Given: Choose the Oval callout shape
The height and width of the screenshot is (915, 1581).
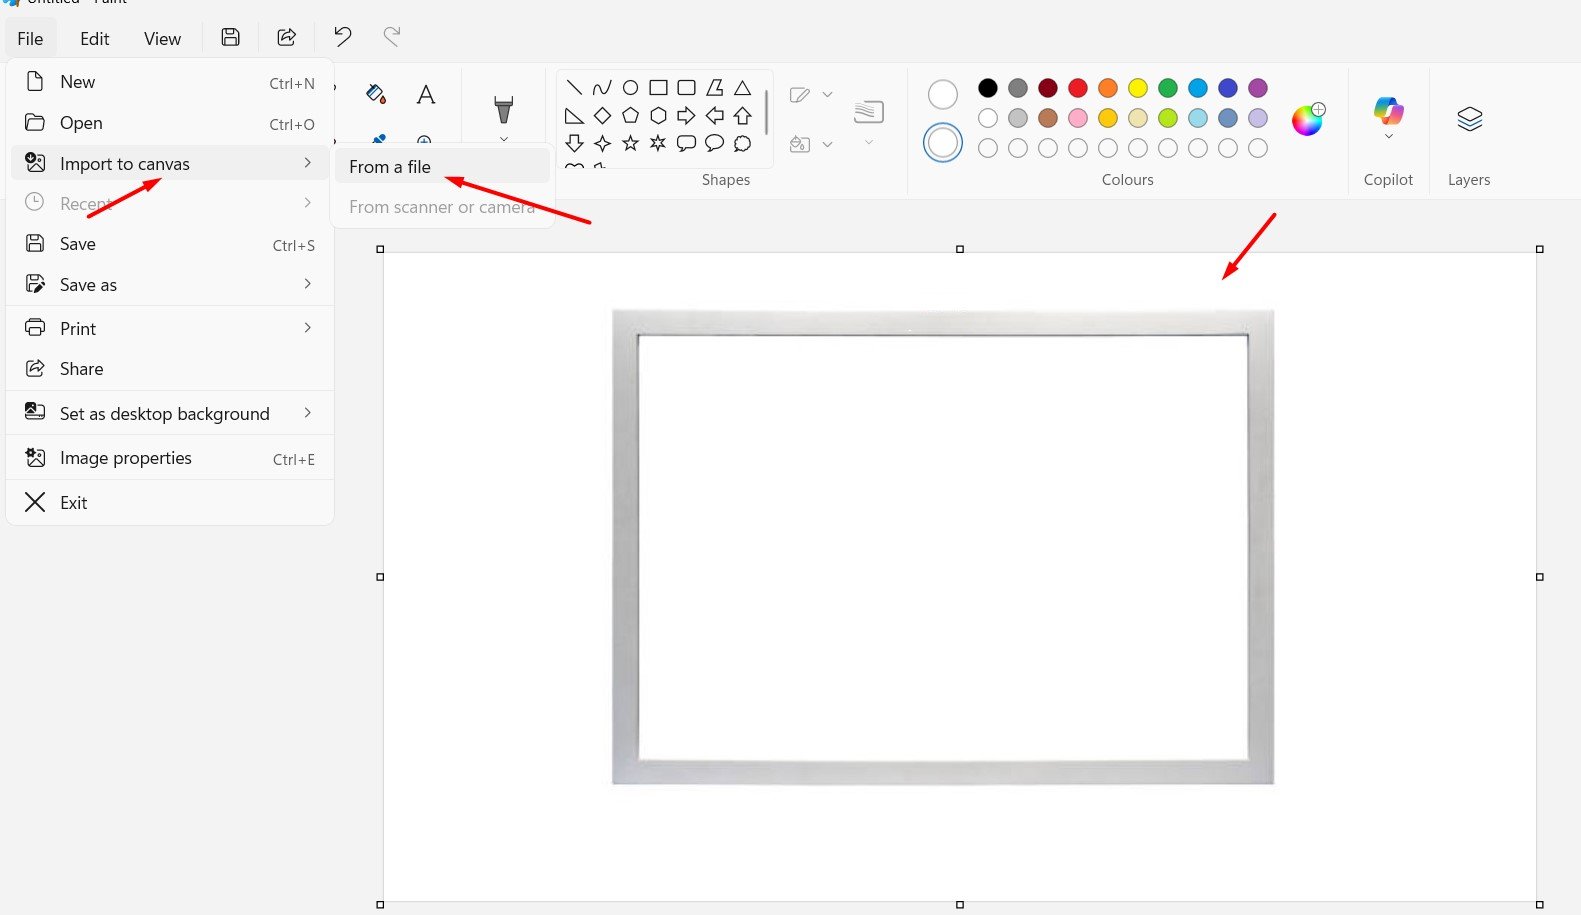Looking at the screenshot, I should [714, 143].
